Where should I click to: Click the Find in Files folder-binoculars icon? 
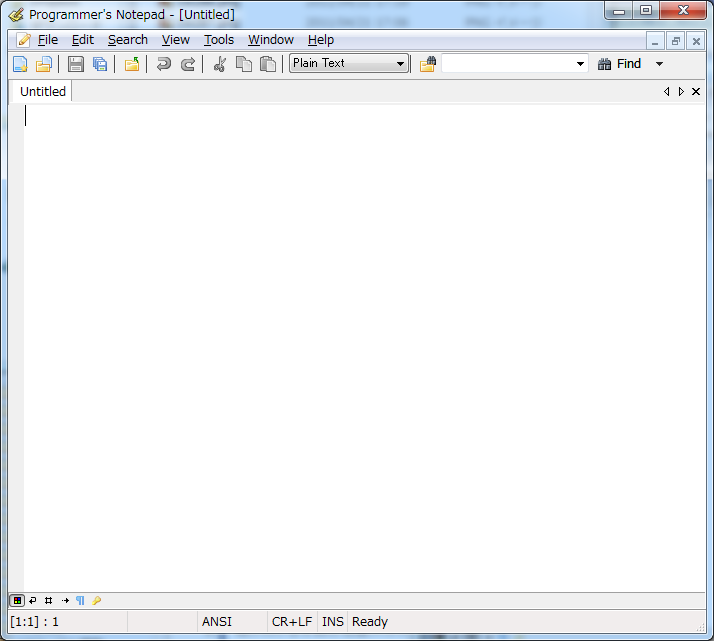(x=428, y=64)
